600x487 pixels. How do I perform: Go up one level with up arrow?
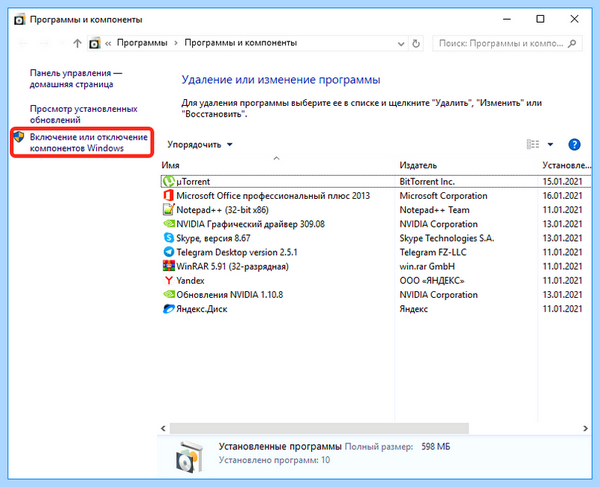[77, 43]
